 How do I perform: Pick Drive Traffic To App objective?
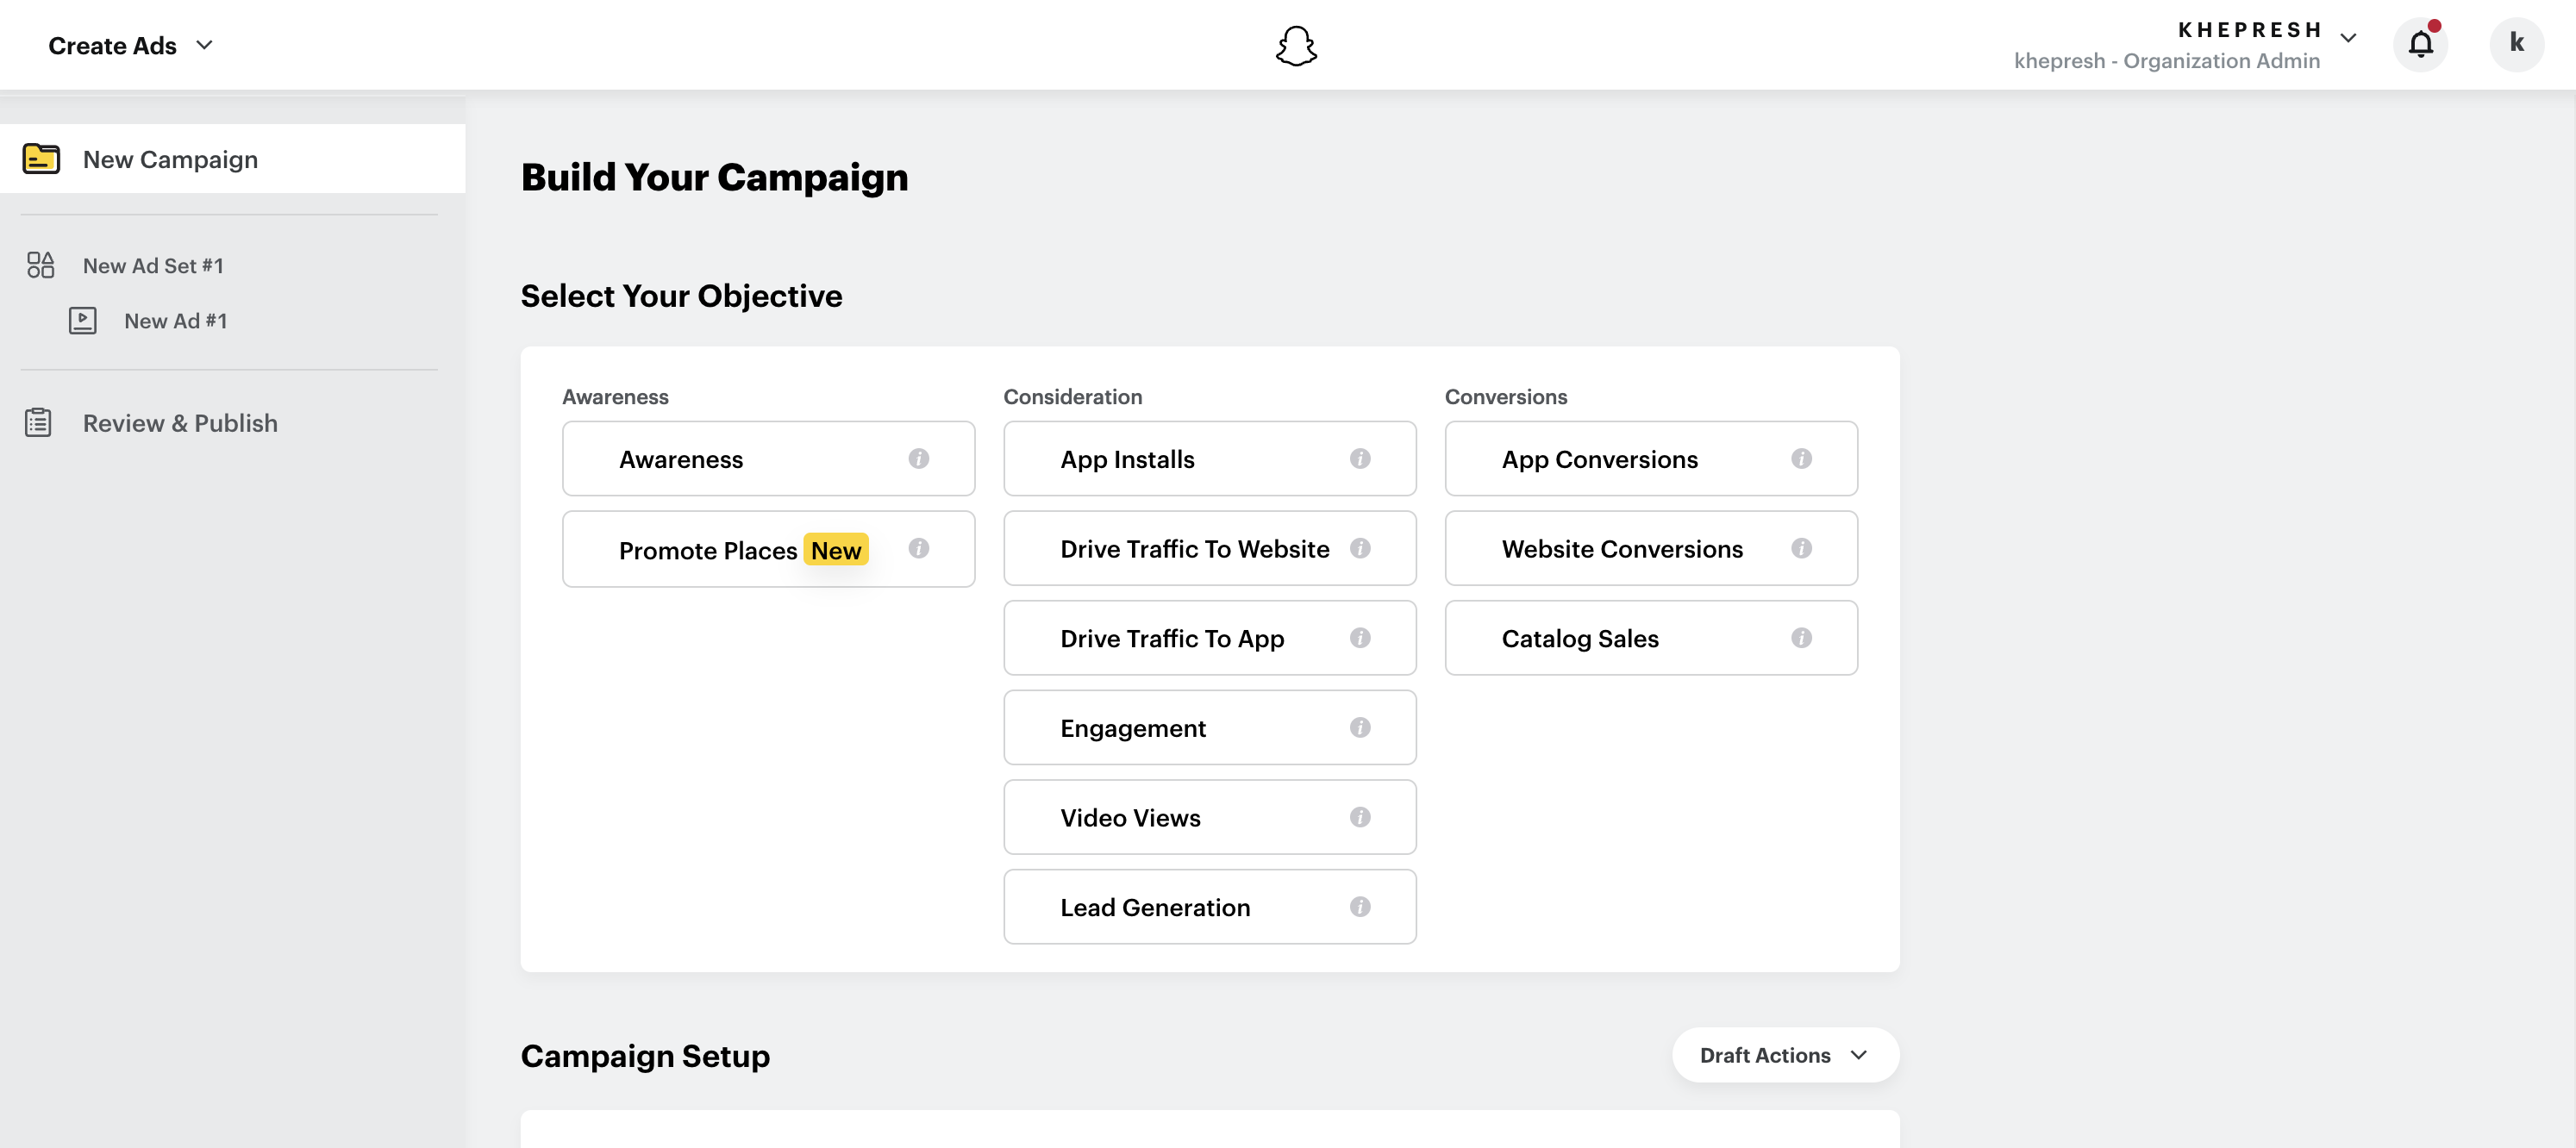(1209, 638)
